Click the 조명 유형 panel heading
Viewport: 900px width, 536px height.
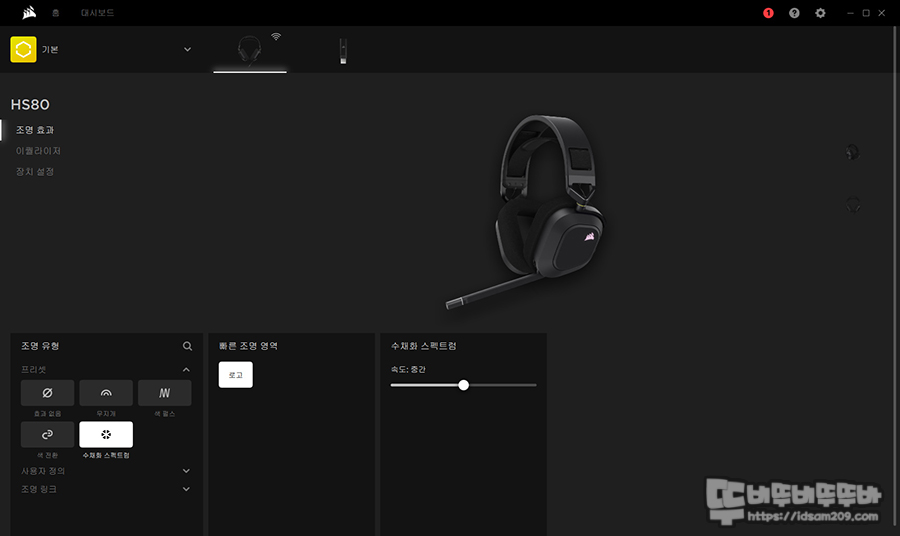point(40,346)
